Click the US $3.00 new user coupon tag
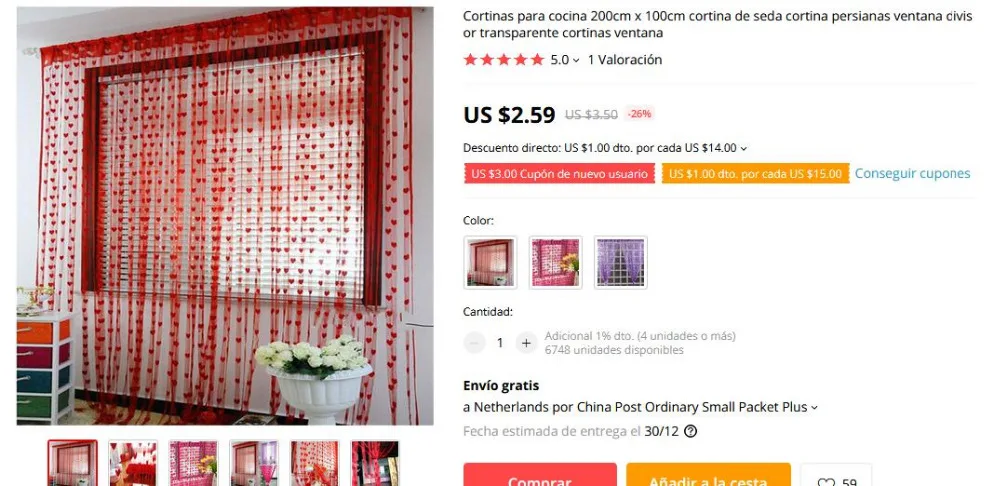 (559, 173)
